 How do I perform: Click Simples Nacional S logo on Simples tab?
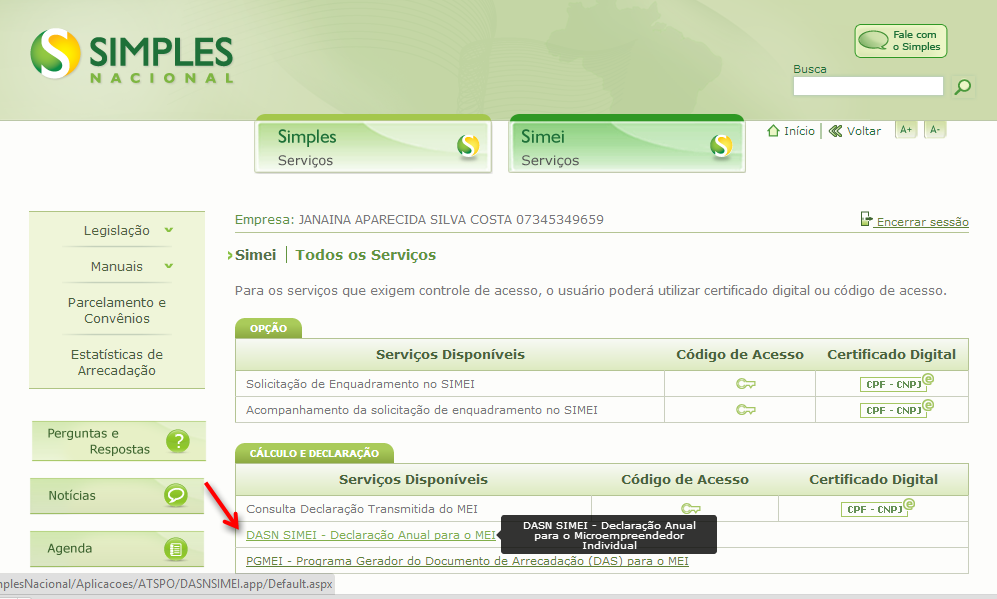[468, 146]
